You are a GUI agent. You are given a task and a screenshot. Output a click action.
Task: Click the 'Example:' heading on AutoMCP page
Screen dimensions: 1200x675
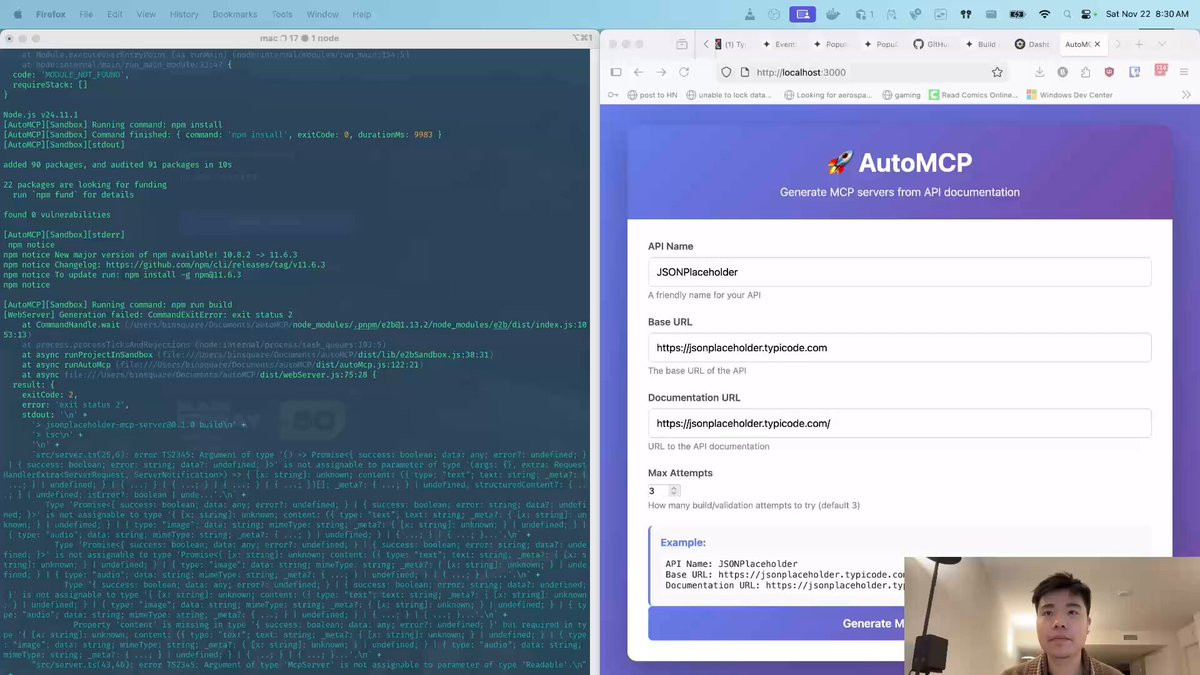point(683,542)
